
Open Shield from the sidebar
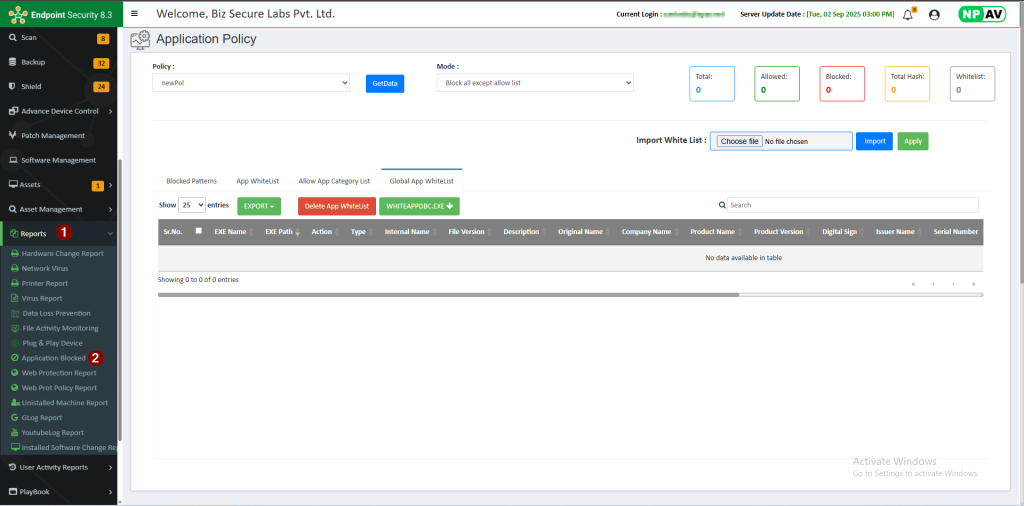pos(31,87)
